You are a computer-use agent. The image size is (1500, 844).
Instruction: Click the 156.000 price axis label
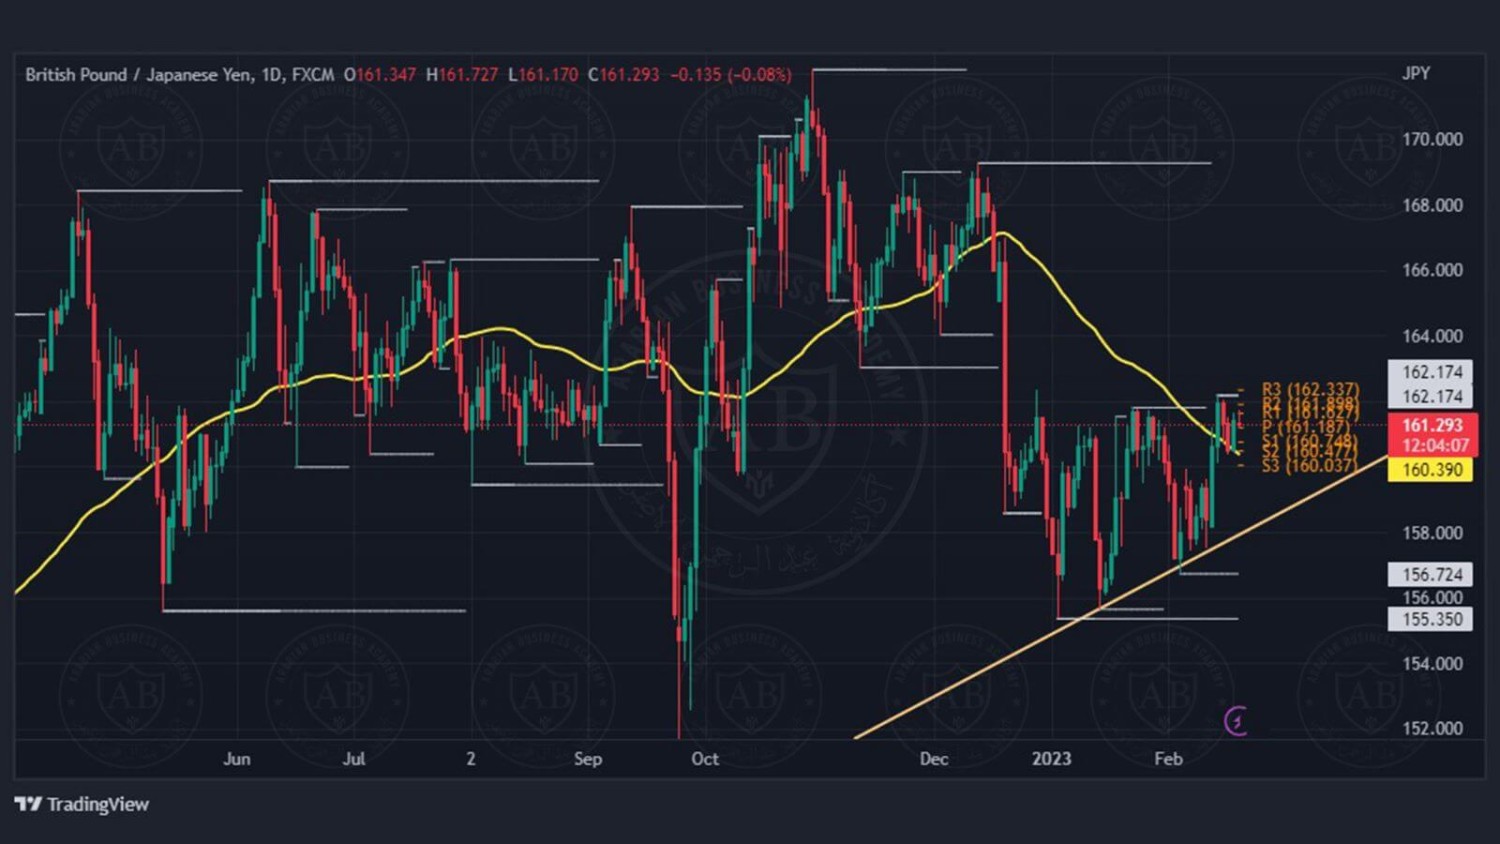click(x=1432, y=598)
